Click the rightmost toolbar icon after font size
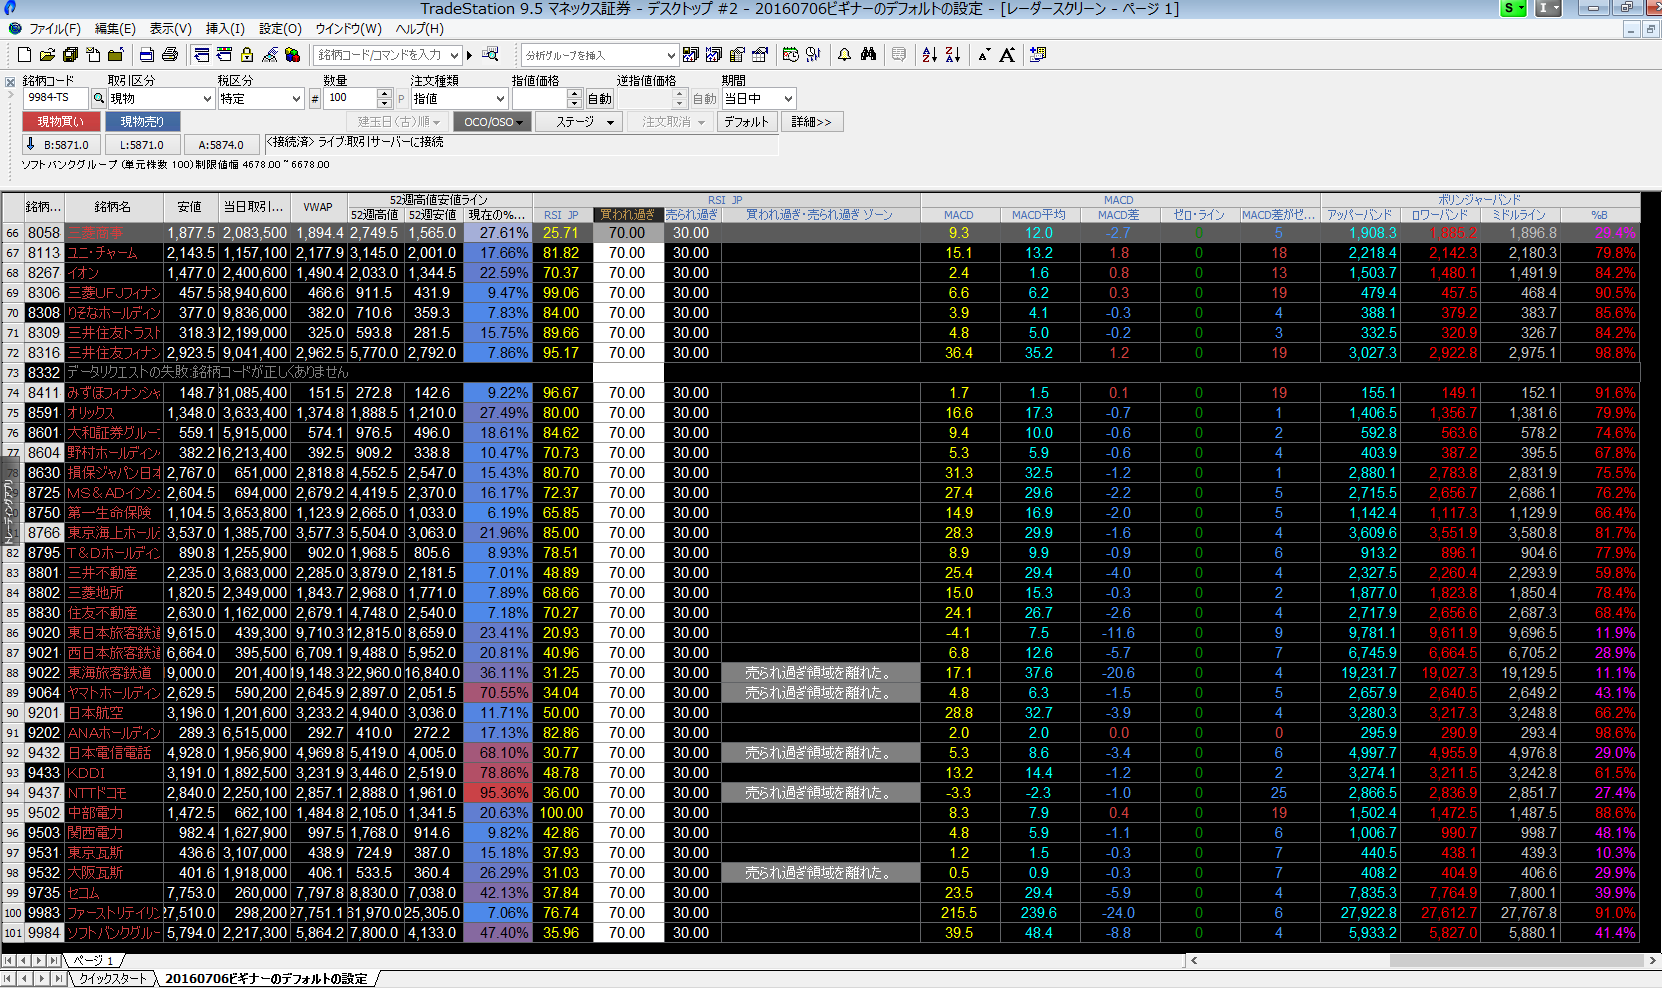The height and width of the screenshot is (988, 1662). pyautogui.click(x=1038, y=55)
